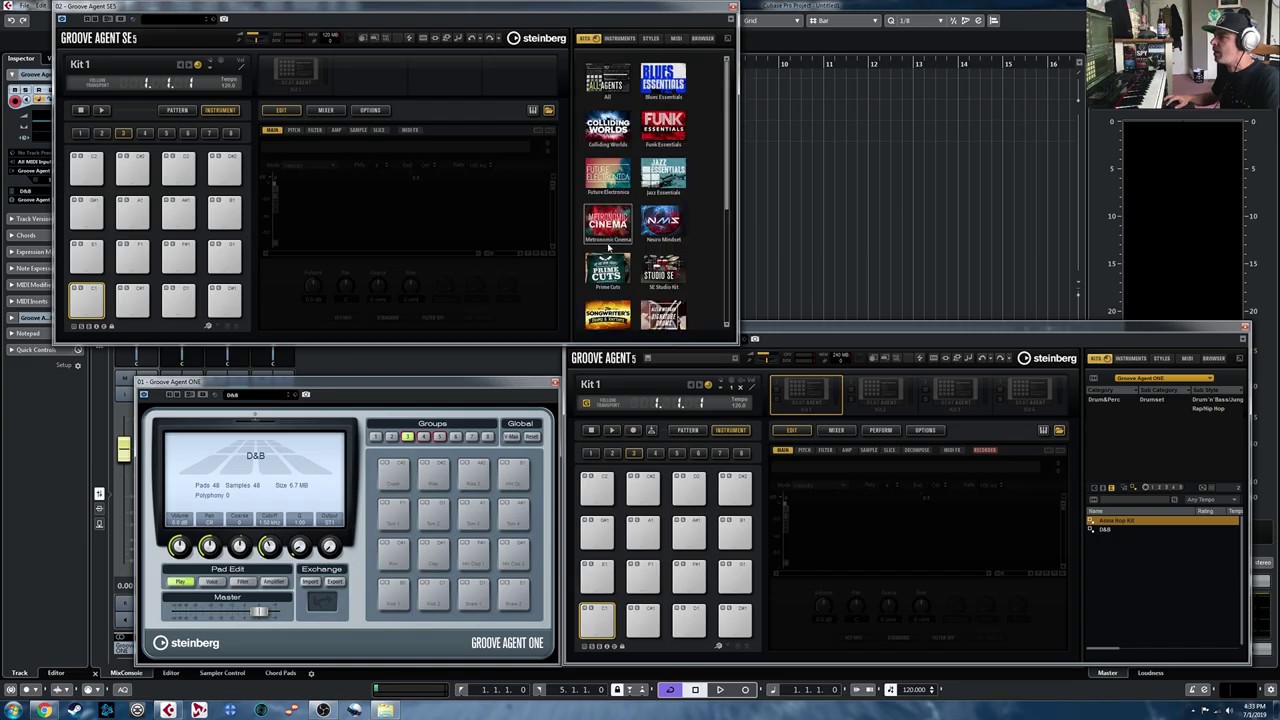The height and width of the screenshot is (720, 1280).
Task: Open the Sampler Control lower zone tab
Action: (x=222, y=673)
